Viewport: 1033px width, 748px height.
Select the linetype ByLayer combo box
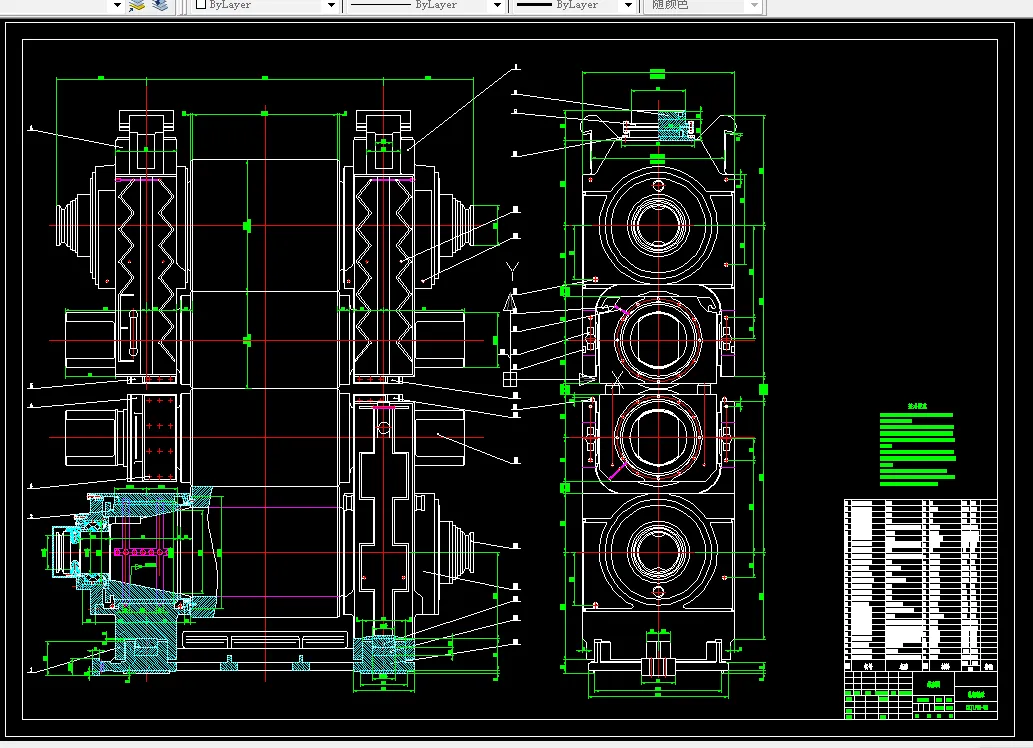(425, 6)
